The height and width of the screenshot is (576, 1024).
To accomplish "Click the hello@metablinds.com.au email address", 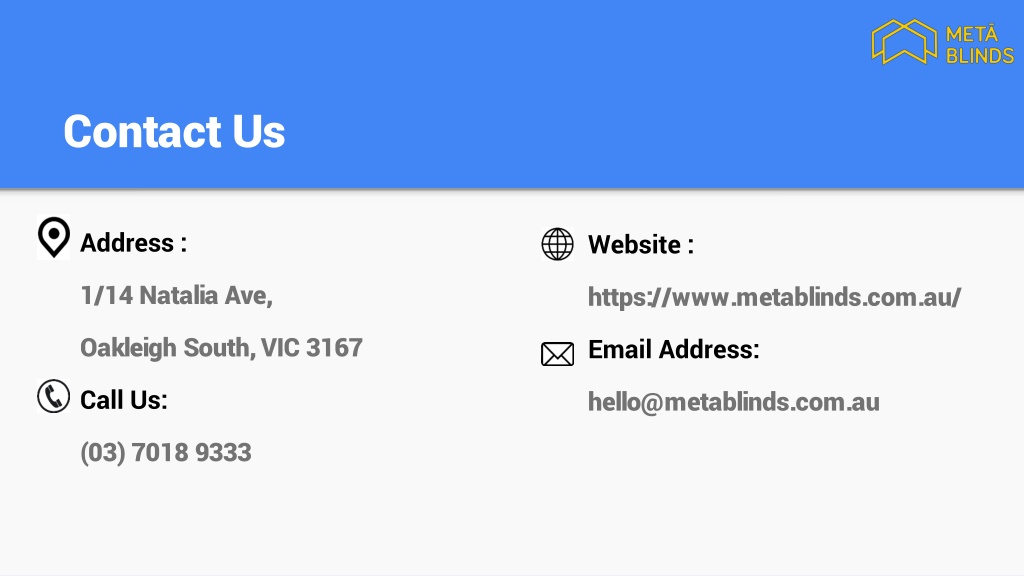I will click(733, 402).
